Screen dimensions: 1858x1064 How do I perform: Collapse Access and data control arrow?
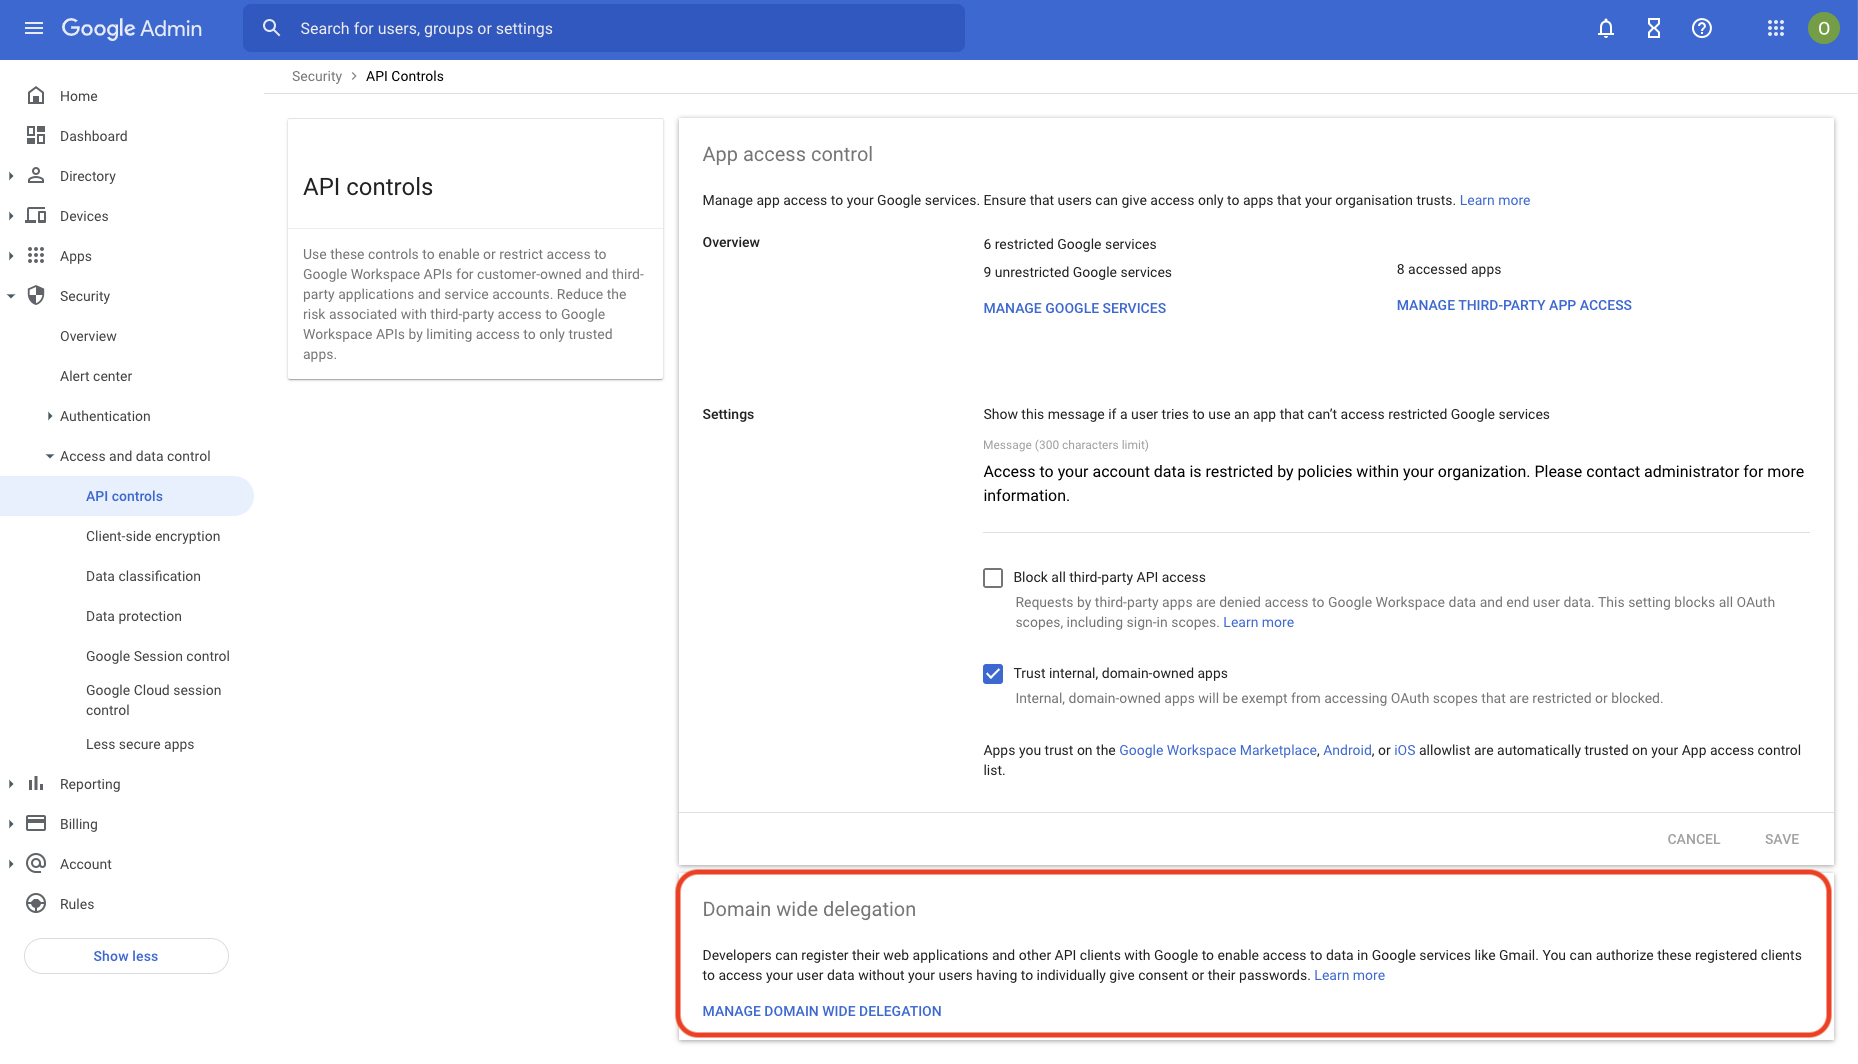coord(50,456)
